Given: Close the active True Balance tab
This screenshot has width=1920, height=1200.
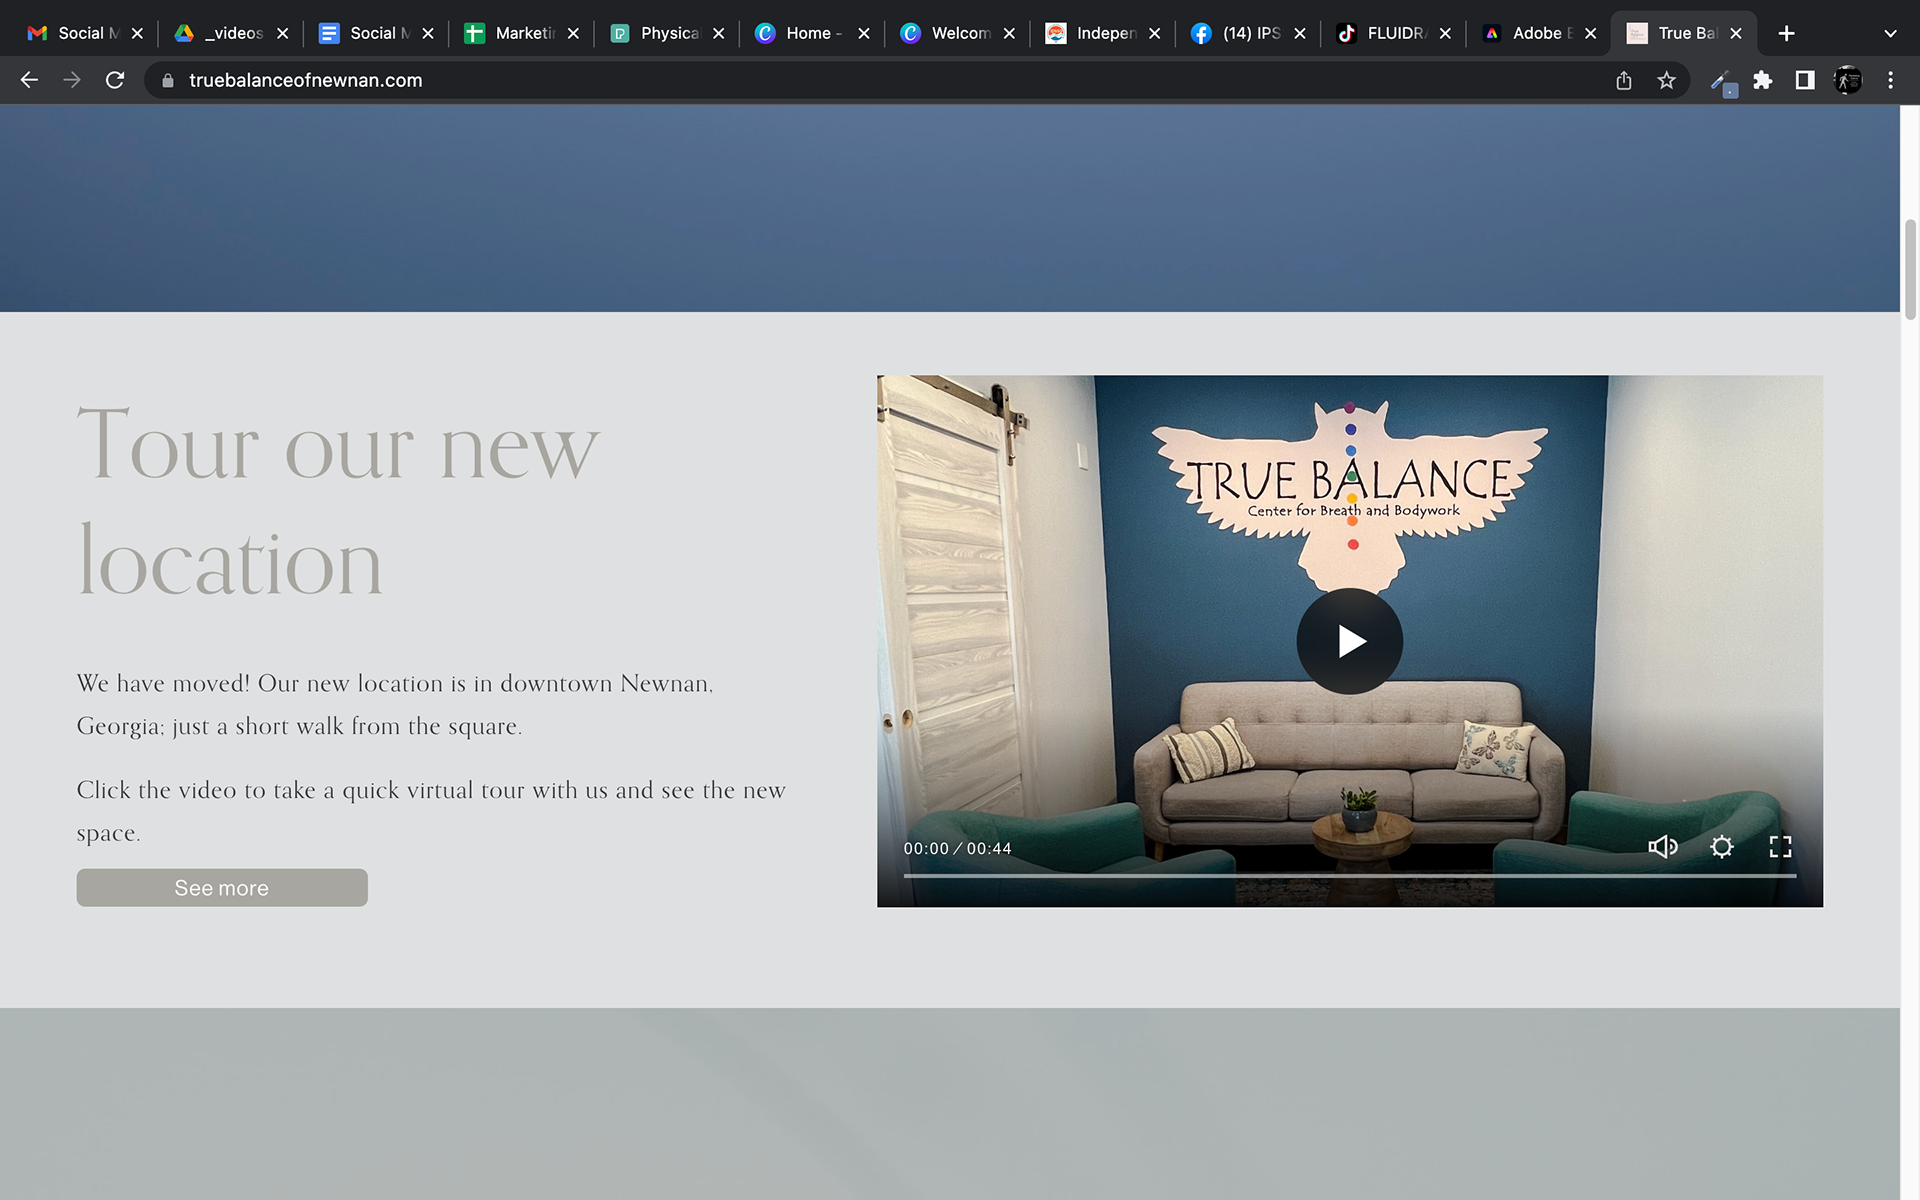Looking at the screenshot, I should coord(1736,33).
